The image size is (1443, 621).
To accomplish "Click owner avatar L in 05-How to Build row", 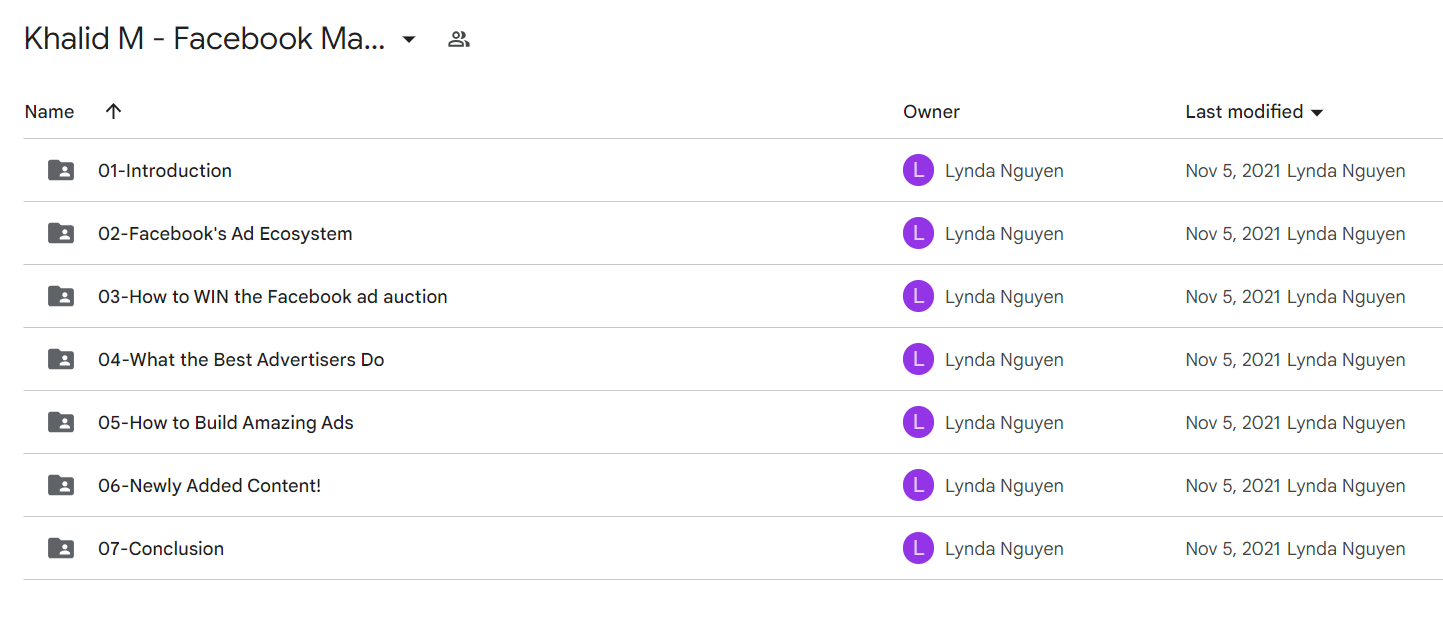I will [918, 423].
